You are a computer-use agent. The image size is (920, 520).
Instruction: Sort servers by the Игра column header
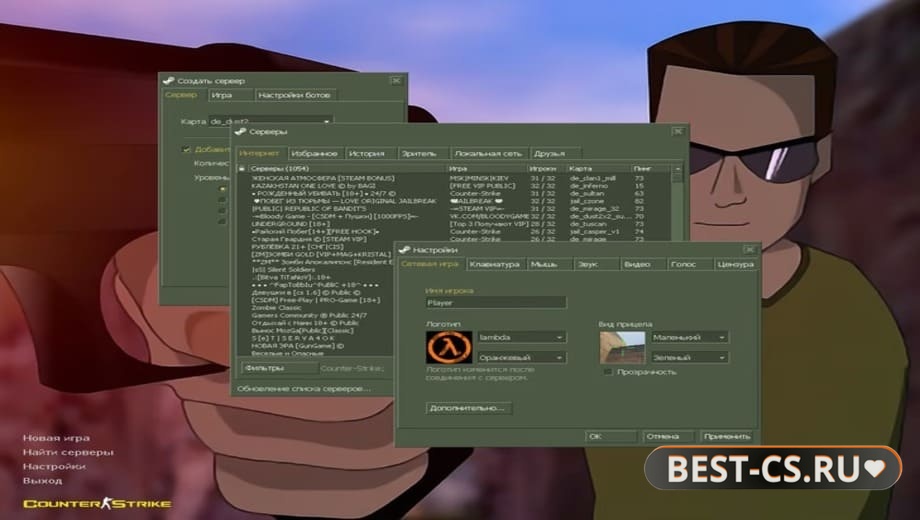488,168
